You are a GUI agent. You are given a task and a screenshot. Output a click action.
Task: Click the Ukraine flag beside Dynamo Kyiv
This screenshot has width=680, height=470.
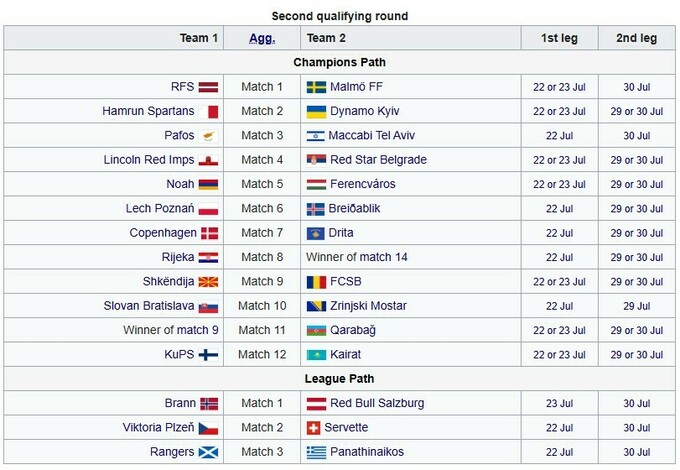pyautogui.click(x=316, y=111)
